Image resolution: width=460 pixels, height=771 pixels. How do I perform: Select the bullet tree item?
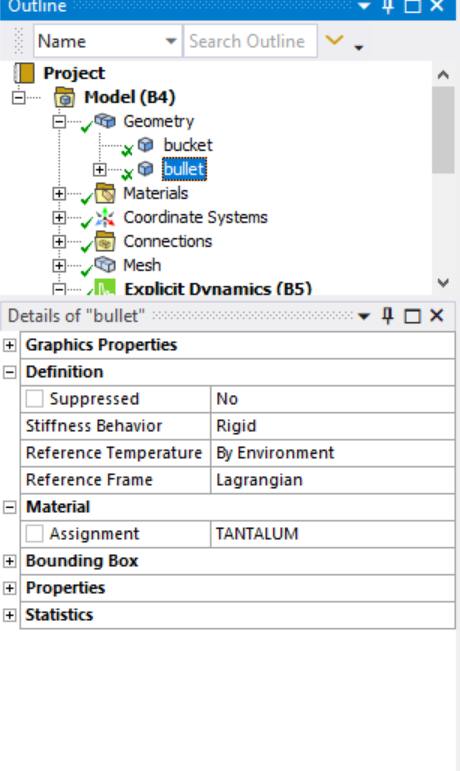tap(184, 169)
